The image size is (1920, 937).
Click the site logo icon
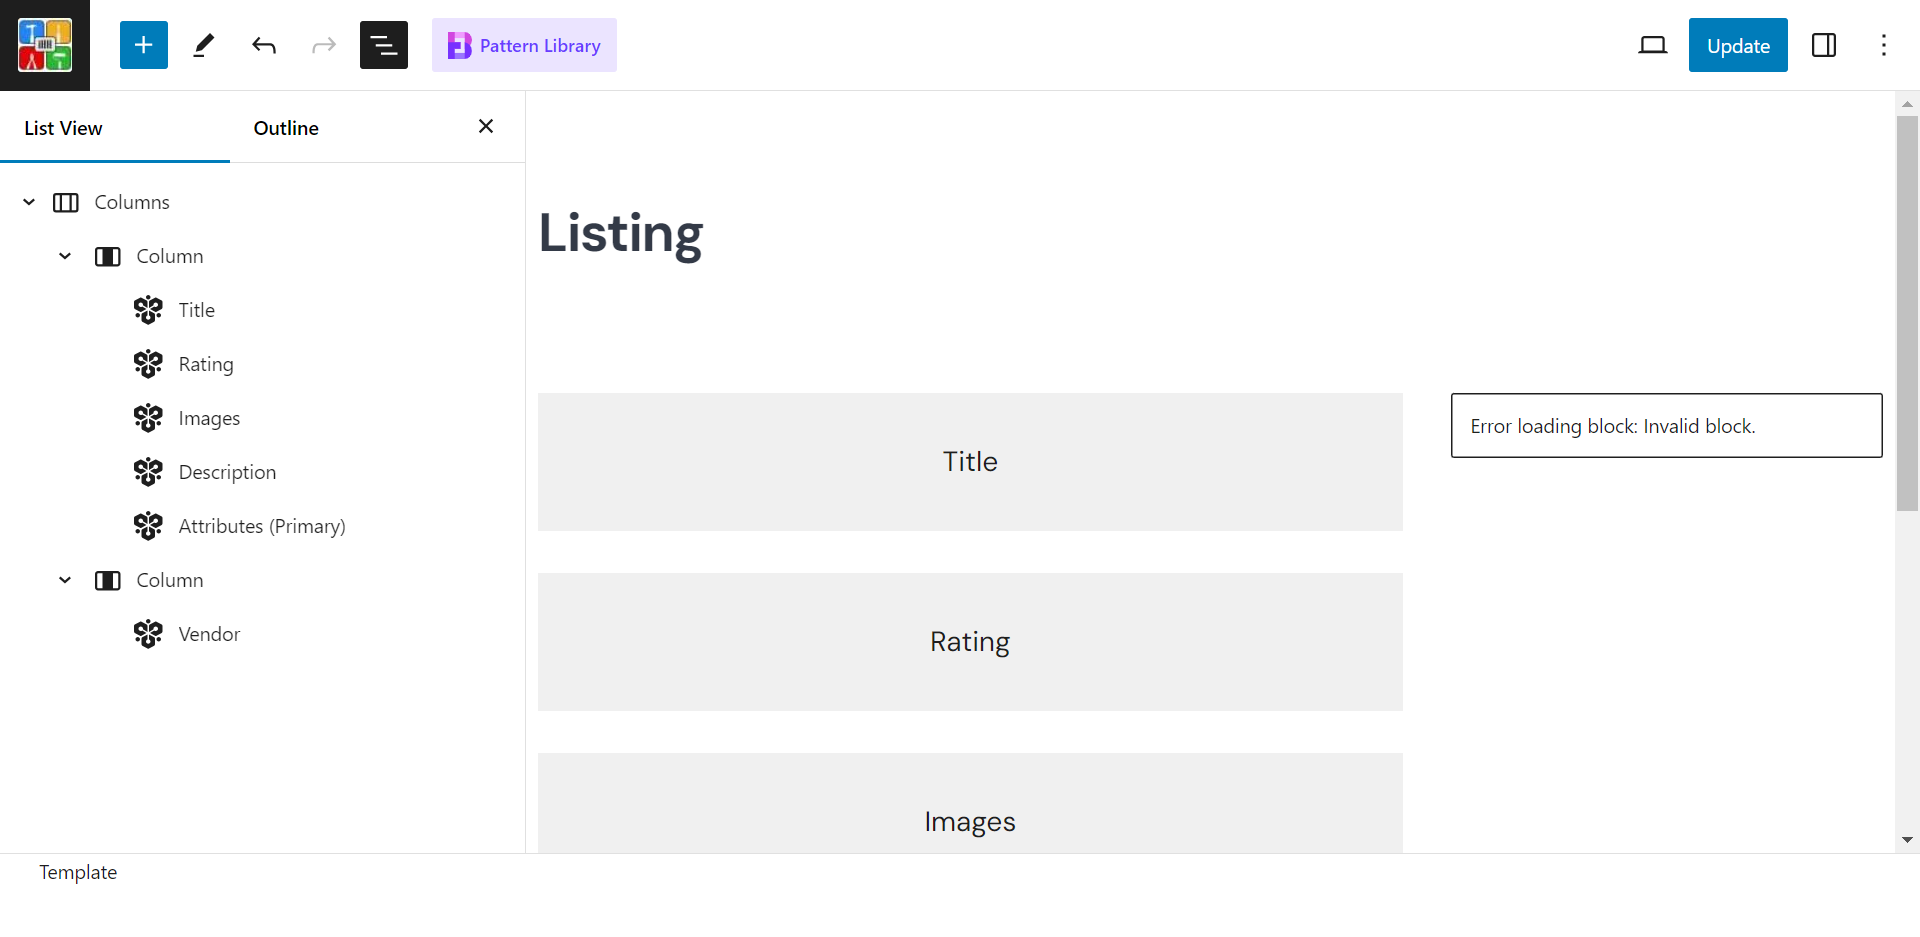45,45
